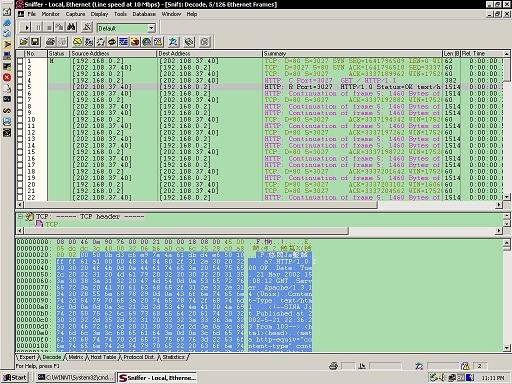Click the Address Book toolbar icon
This screenshot has width=512, height=384.
click(189, 42)
